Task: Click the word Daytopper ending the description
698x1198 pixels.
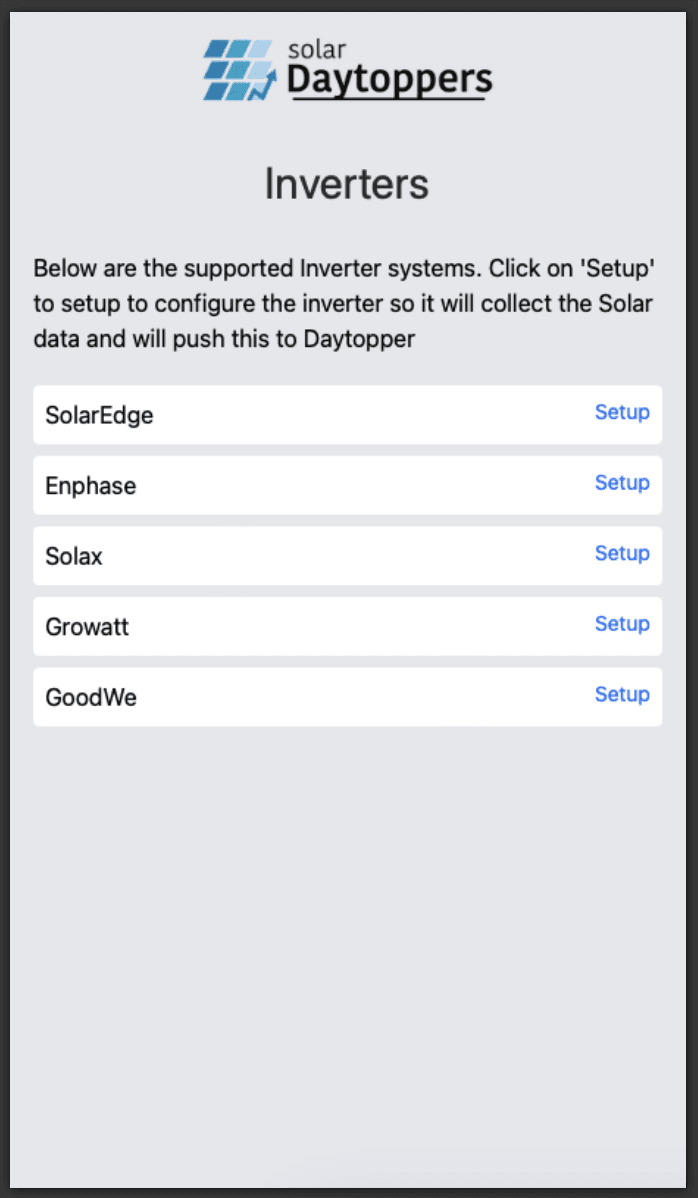Action: 359,339
